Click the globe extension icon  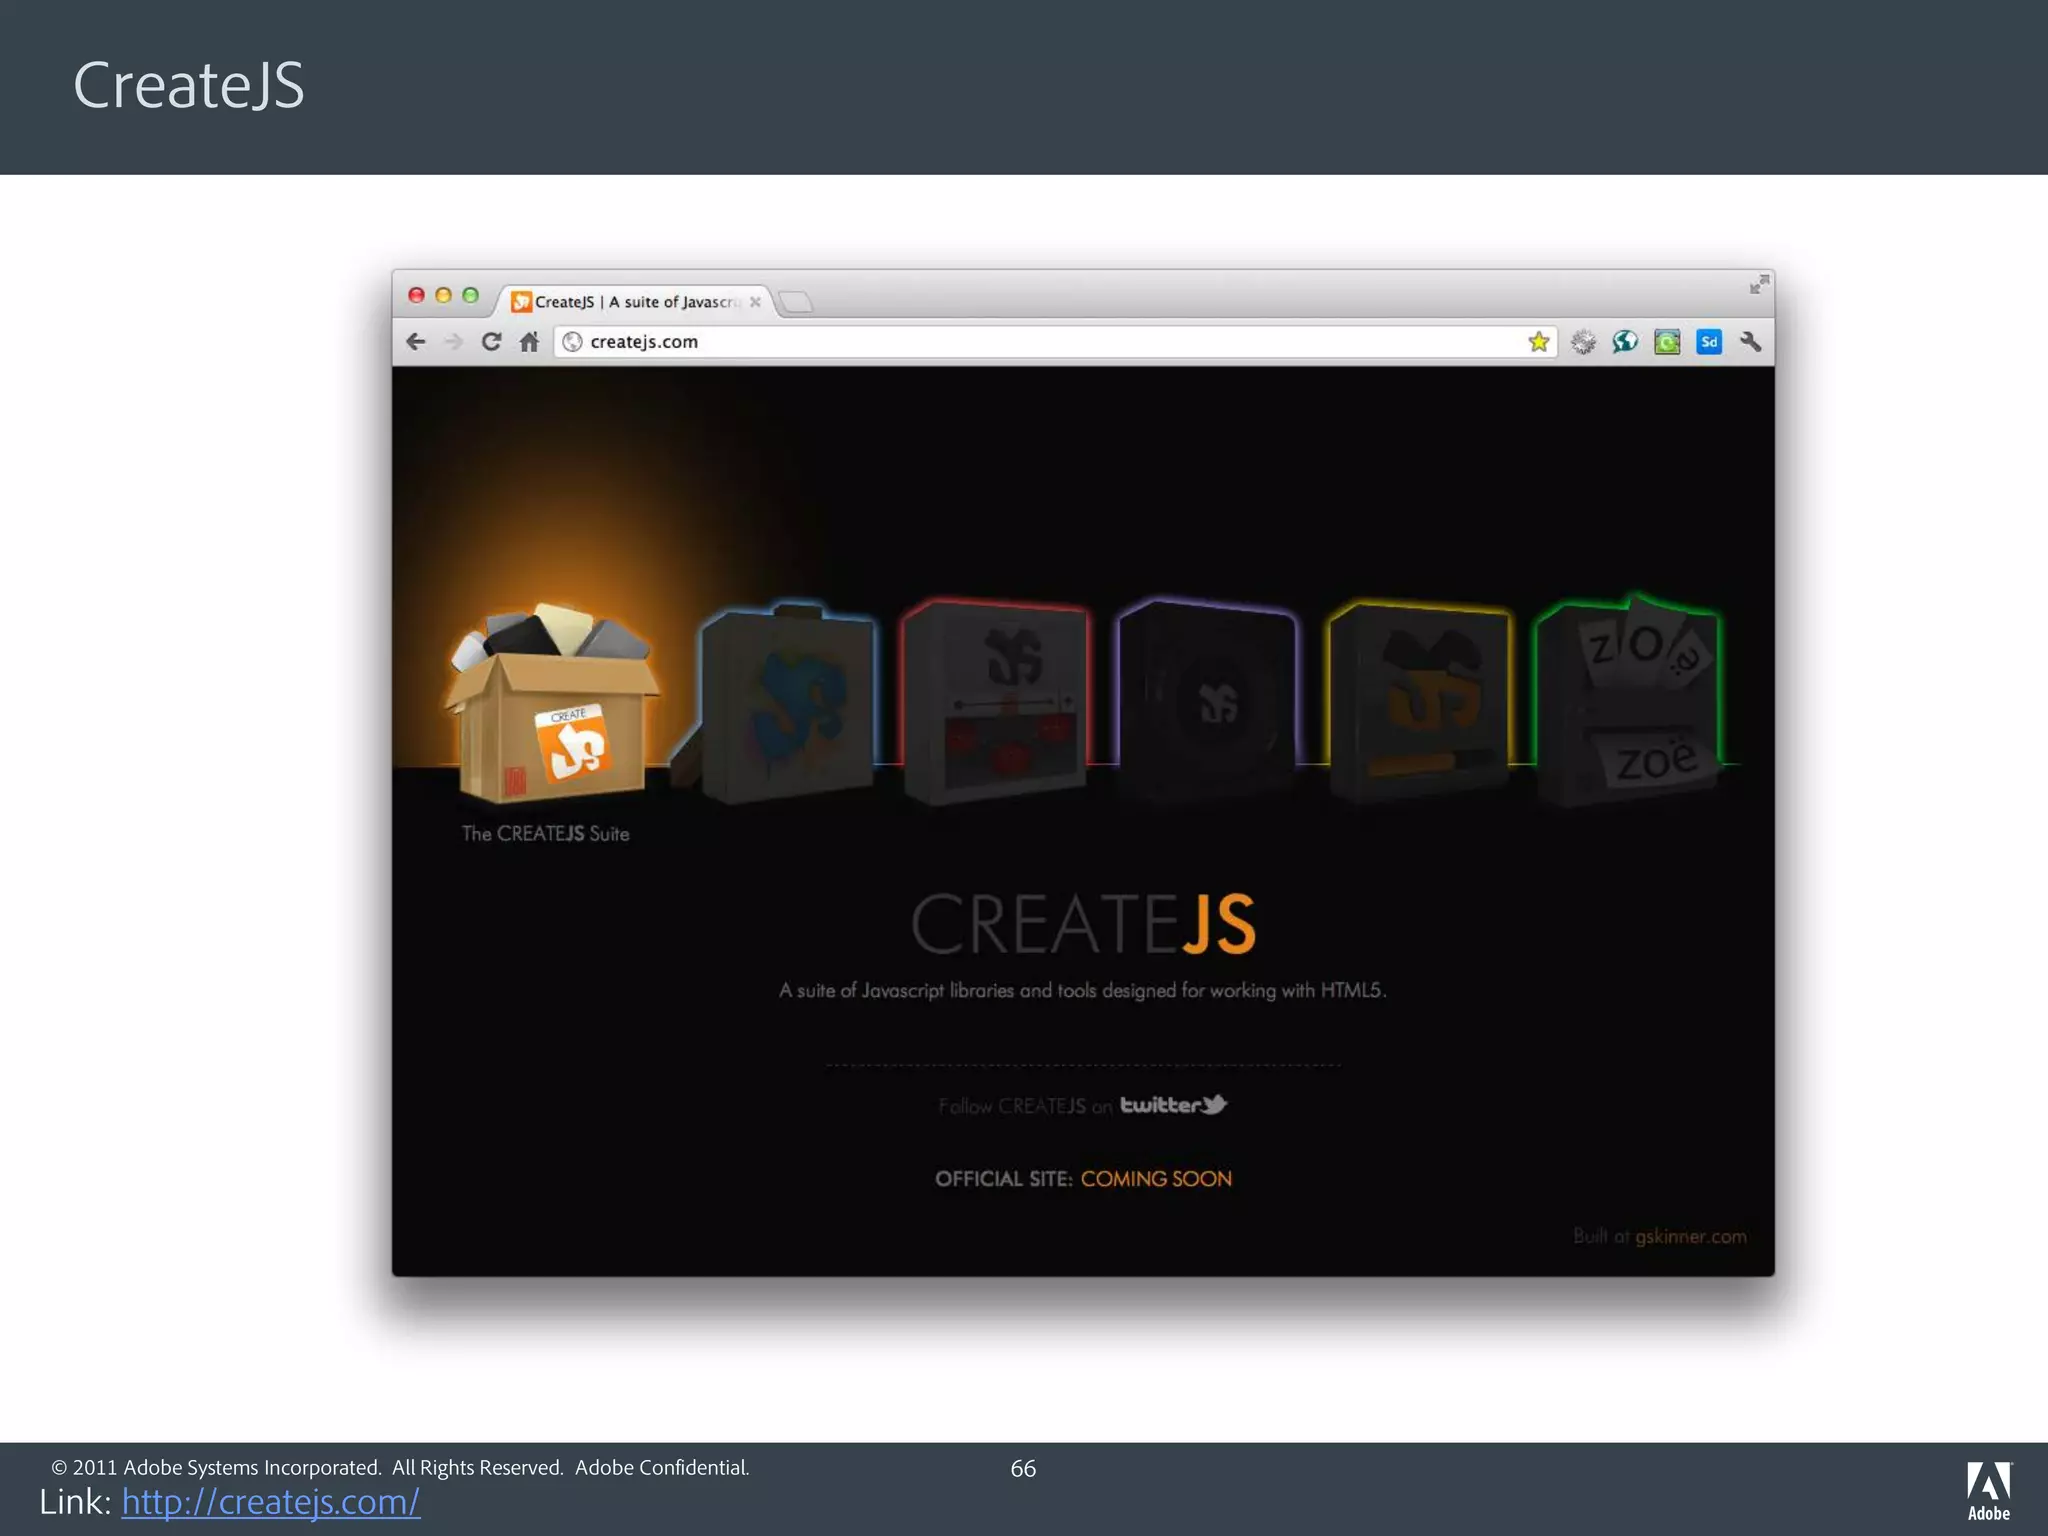(1625, 342)
